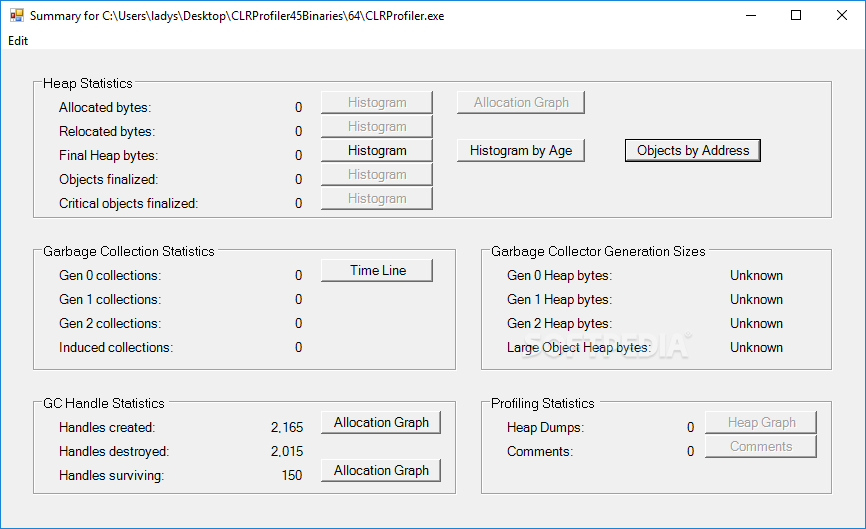Click Unknown value for Gen 0 Heap bytes
Screen dimensions: 866x529
pos(756,276)
